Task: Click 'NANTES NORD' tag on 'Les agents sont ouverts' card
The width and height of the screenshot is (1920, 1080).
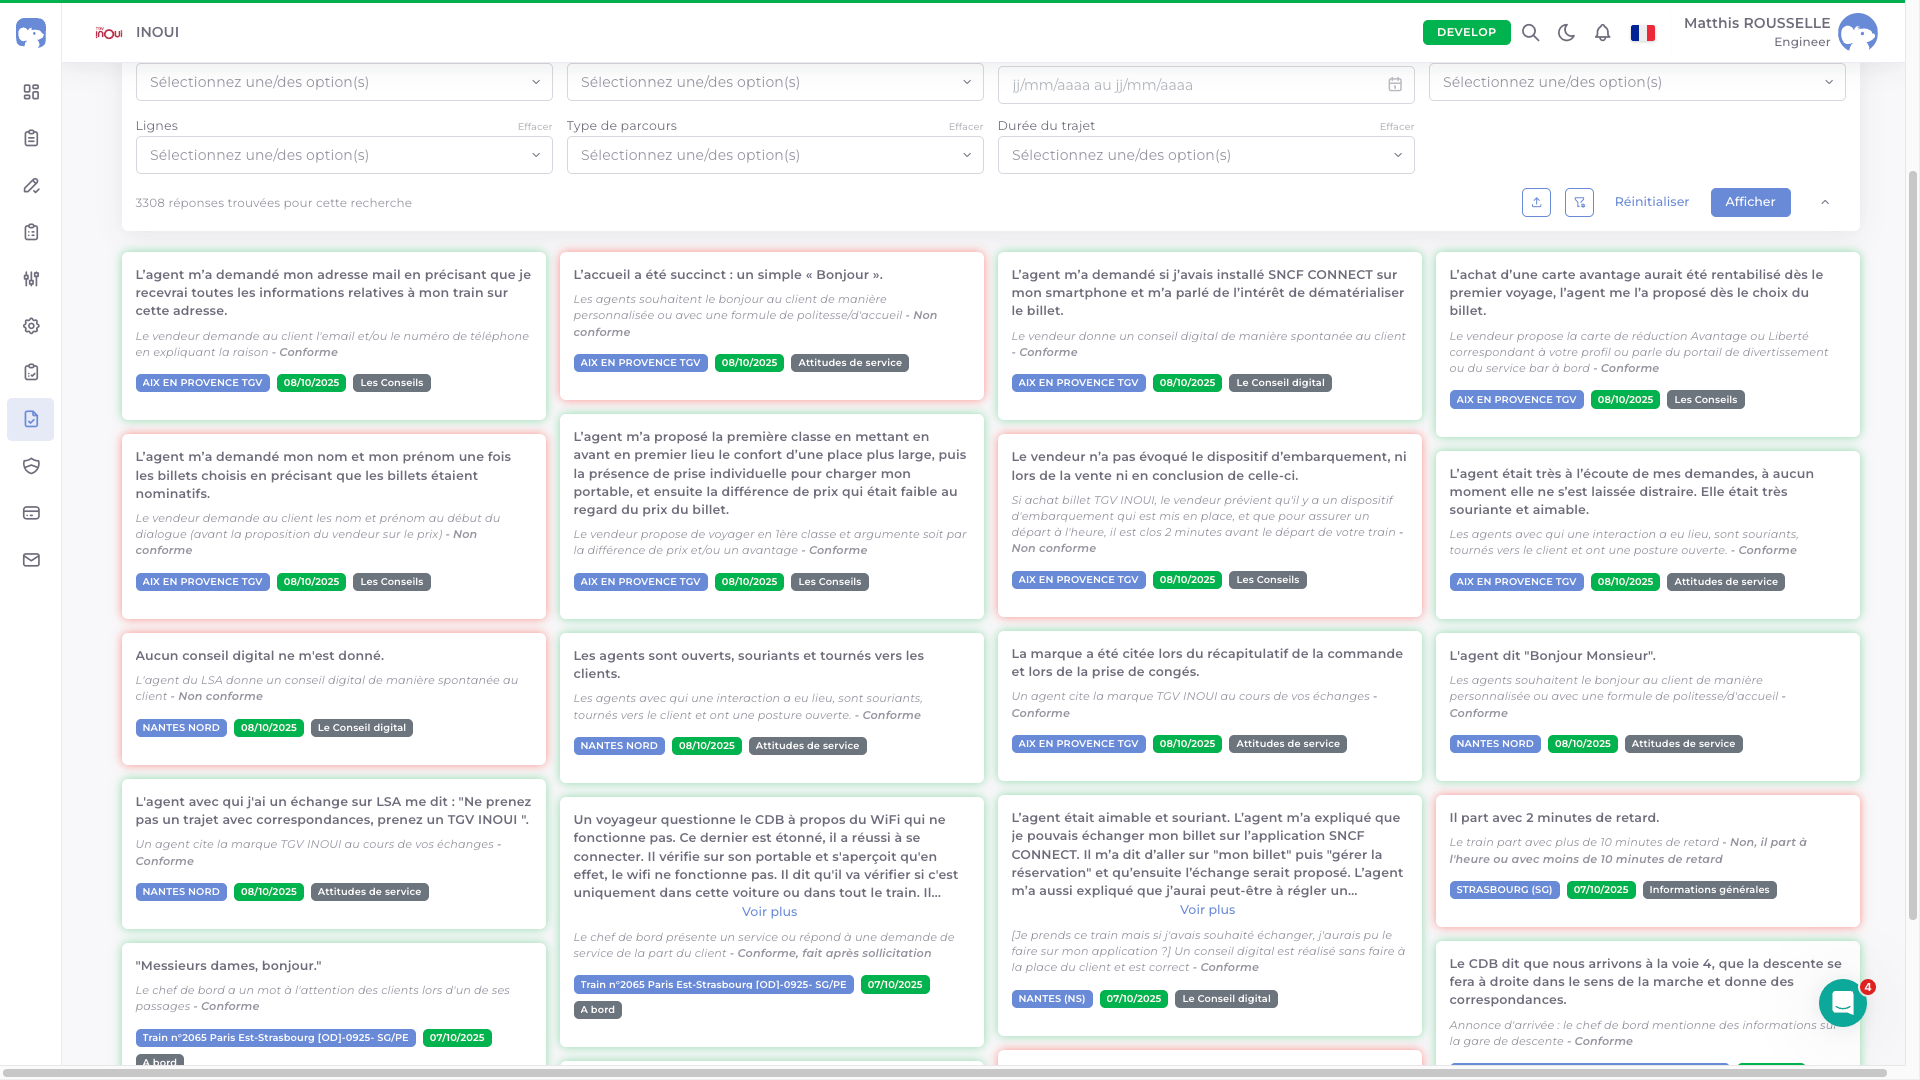Action: [x=619, y=746]
